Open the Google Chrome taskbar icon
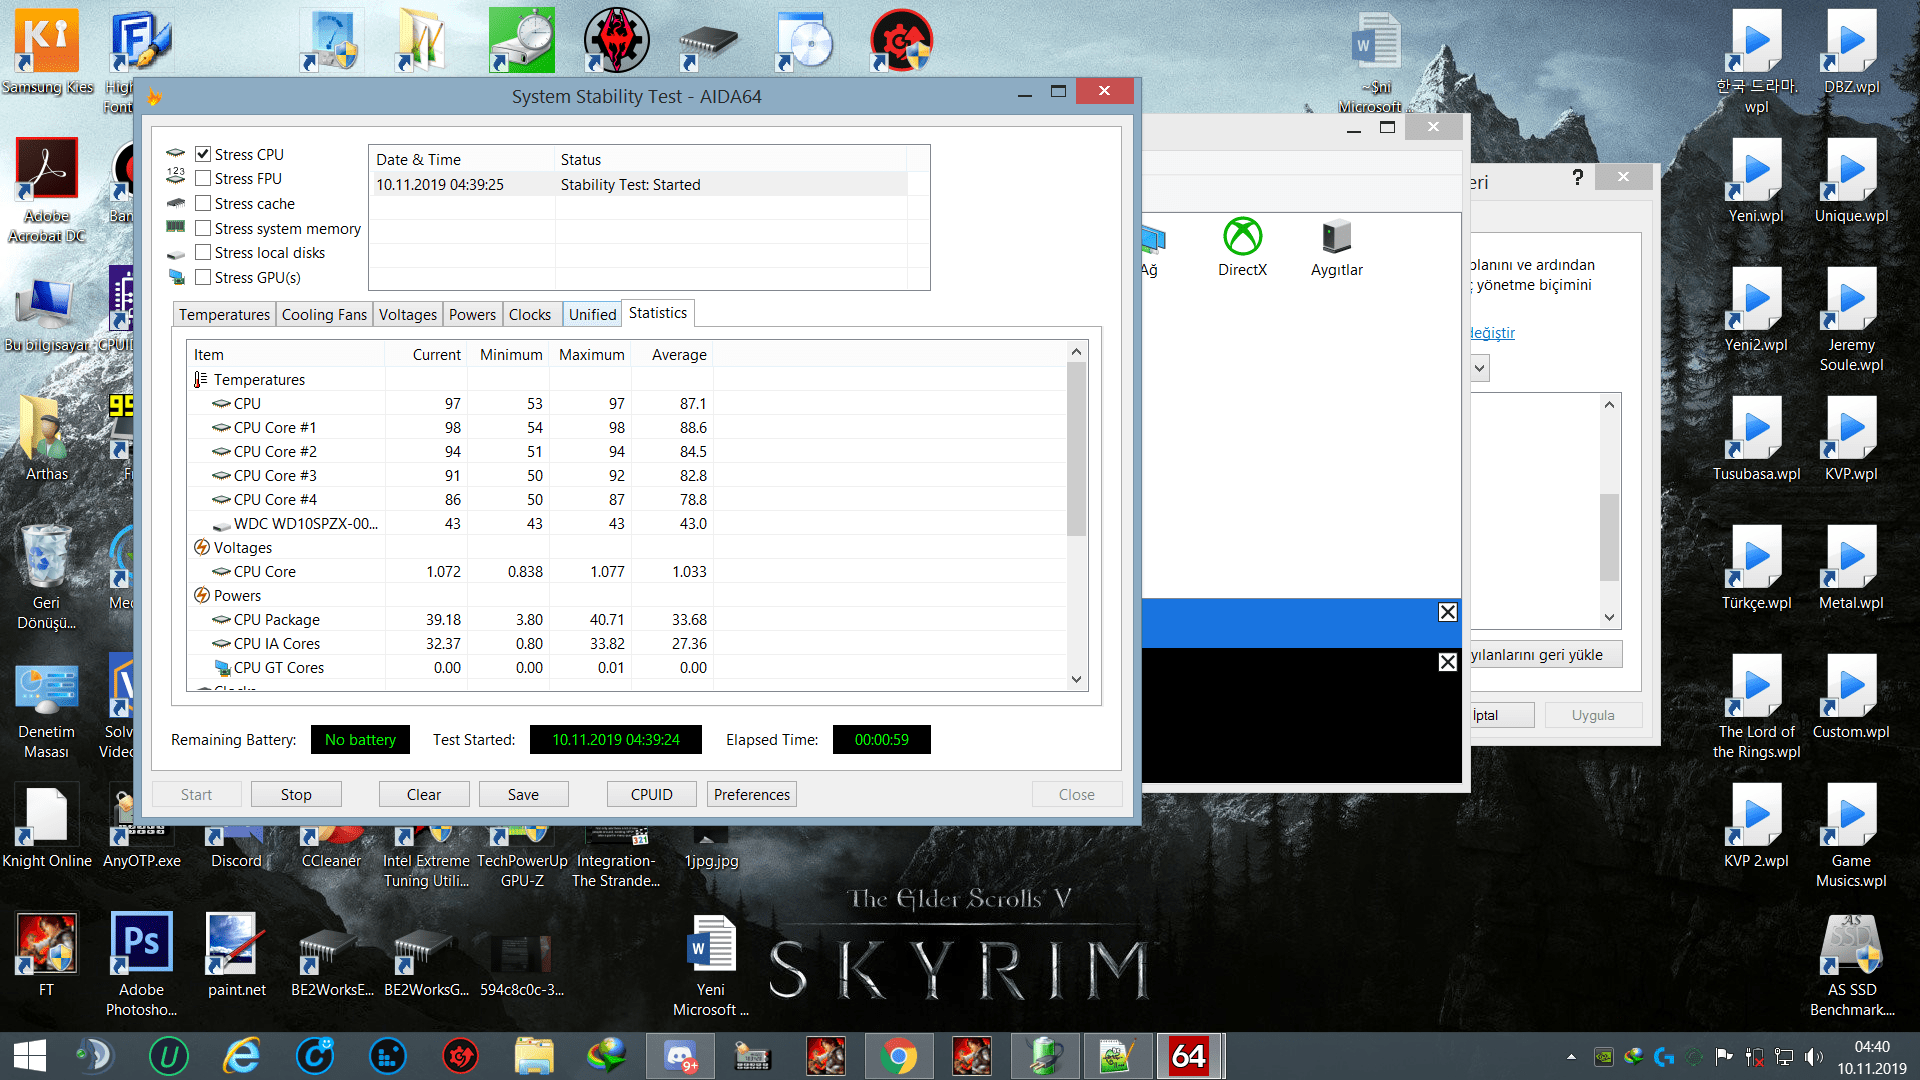The image size is (1920, 1080). point(898,1056)
